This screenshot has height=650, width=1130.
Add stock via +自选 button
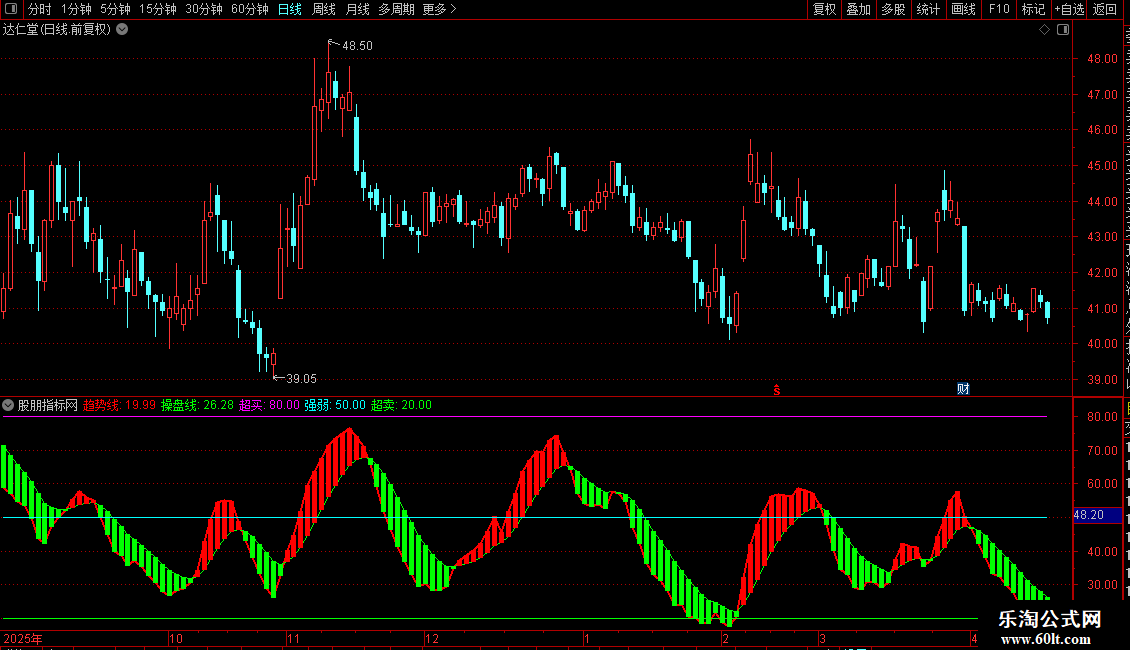click(x=1069, y=9)
